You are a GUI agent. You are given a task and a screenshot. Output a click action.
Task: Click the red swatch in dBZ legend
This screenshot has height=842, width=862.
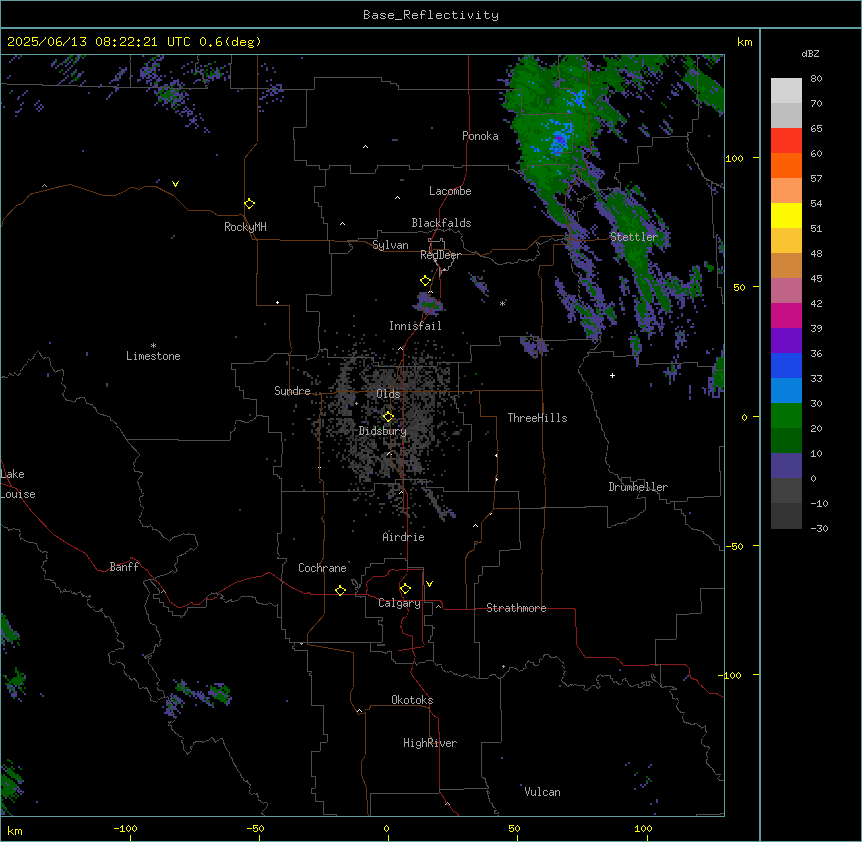pos(786,141)
